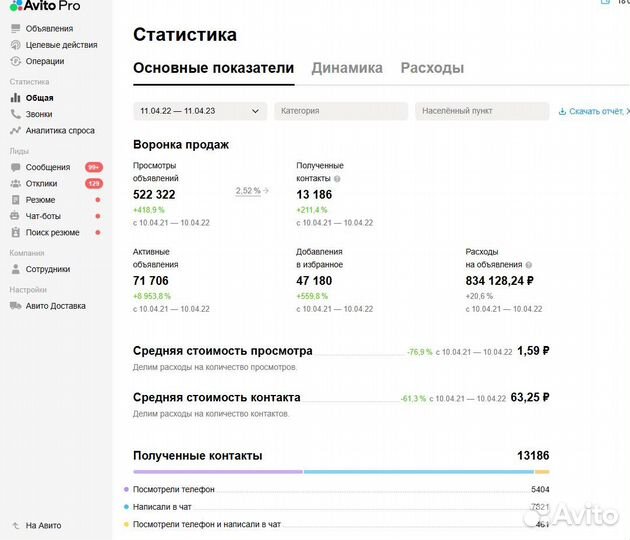Click the На Авито link
The height and width of the screenshot is (540, 630).
(x=43, y=526)
